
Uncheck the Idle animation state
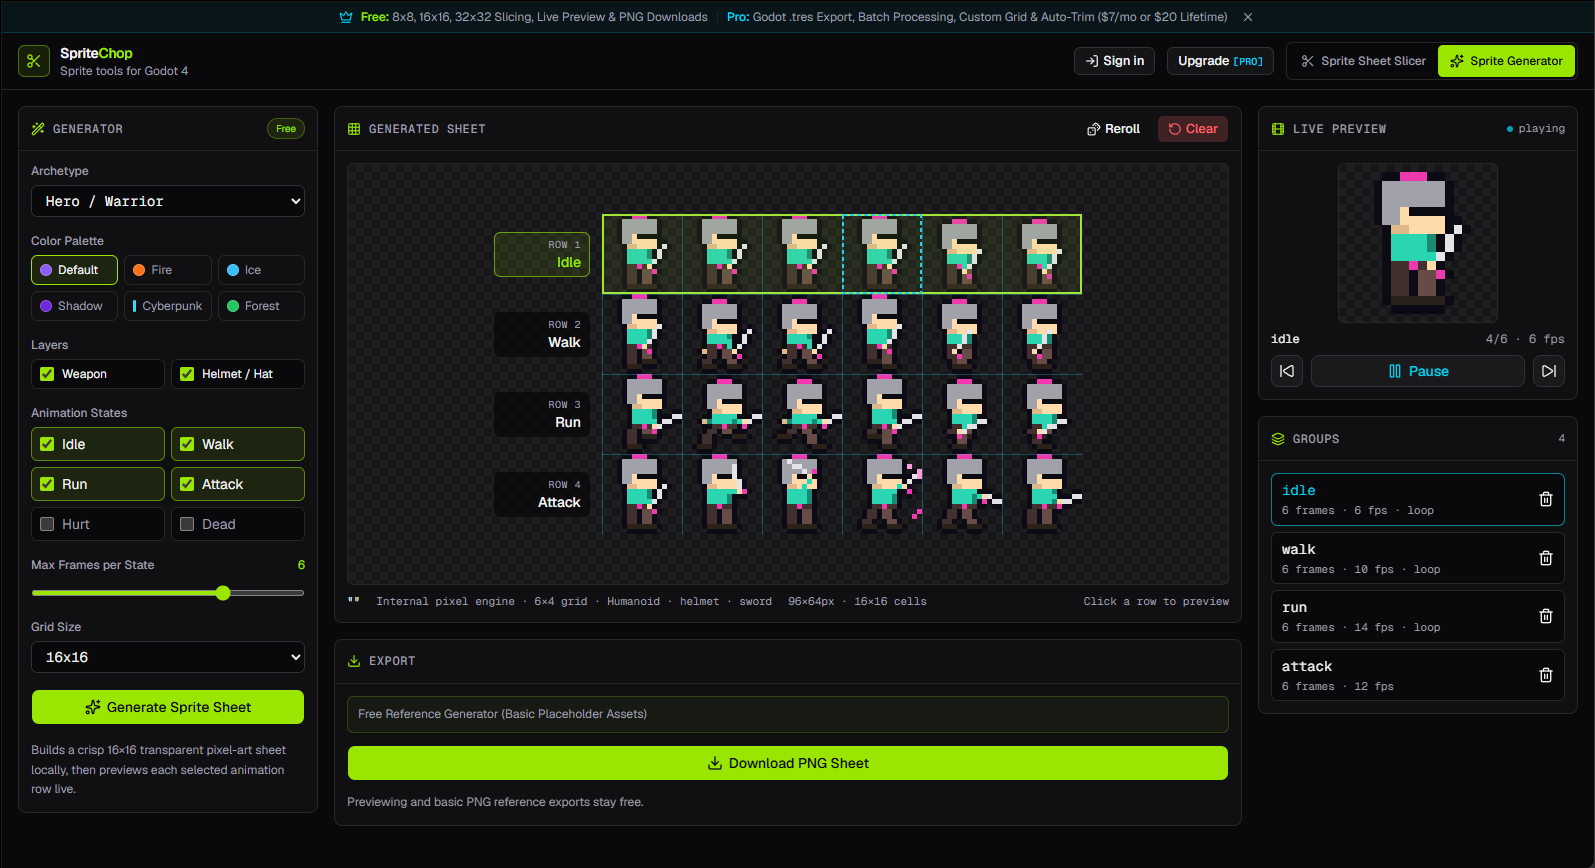(47, 444)
